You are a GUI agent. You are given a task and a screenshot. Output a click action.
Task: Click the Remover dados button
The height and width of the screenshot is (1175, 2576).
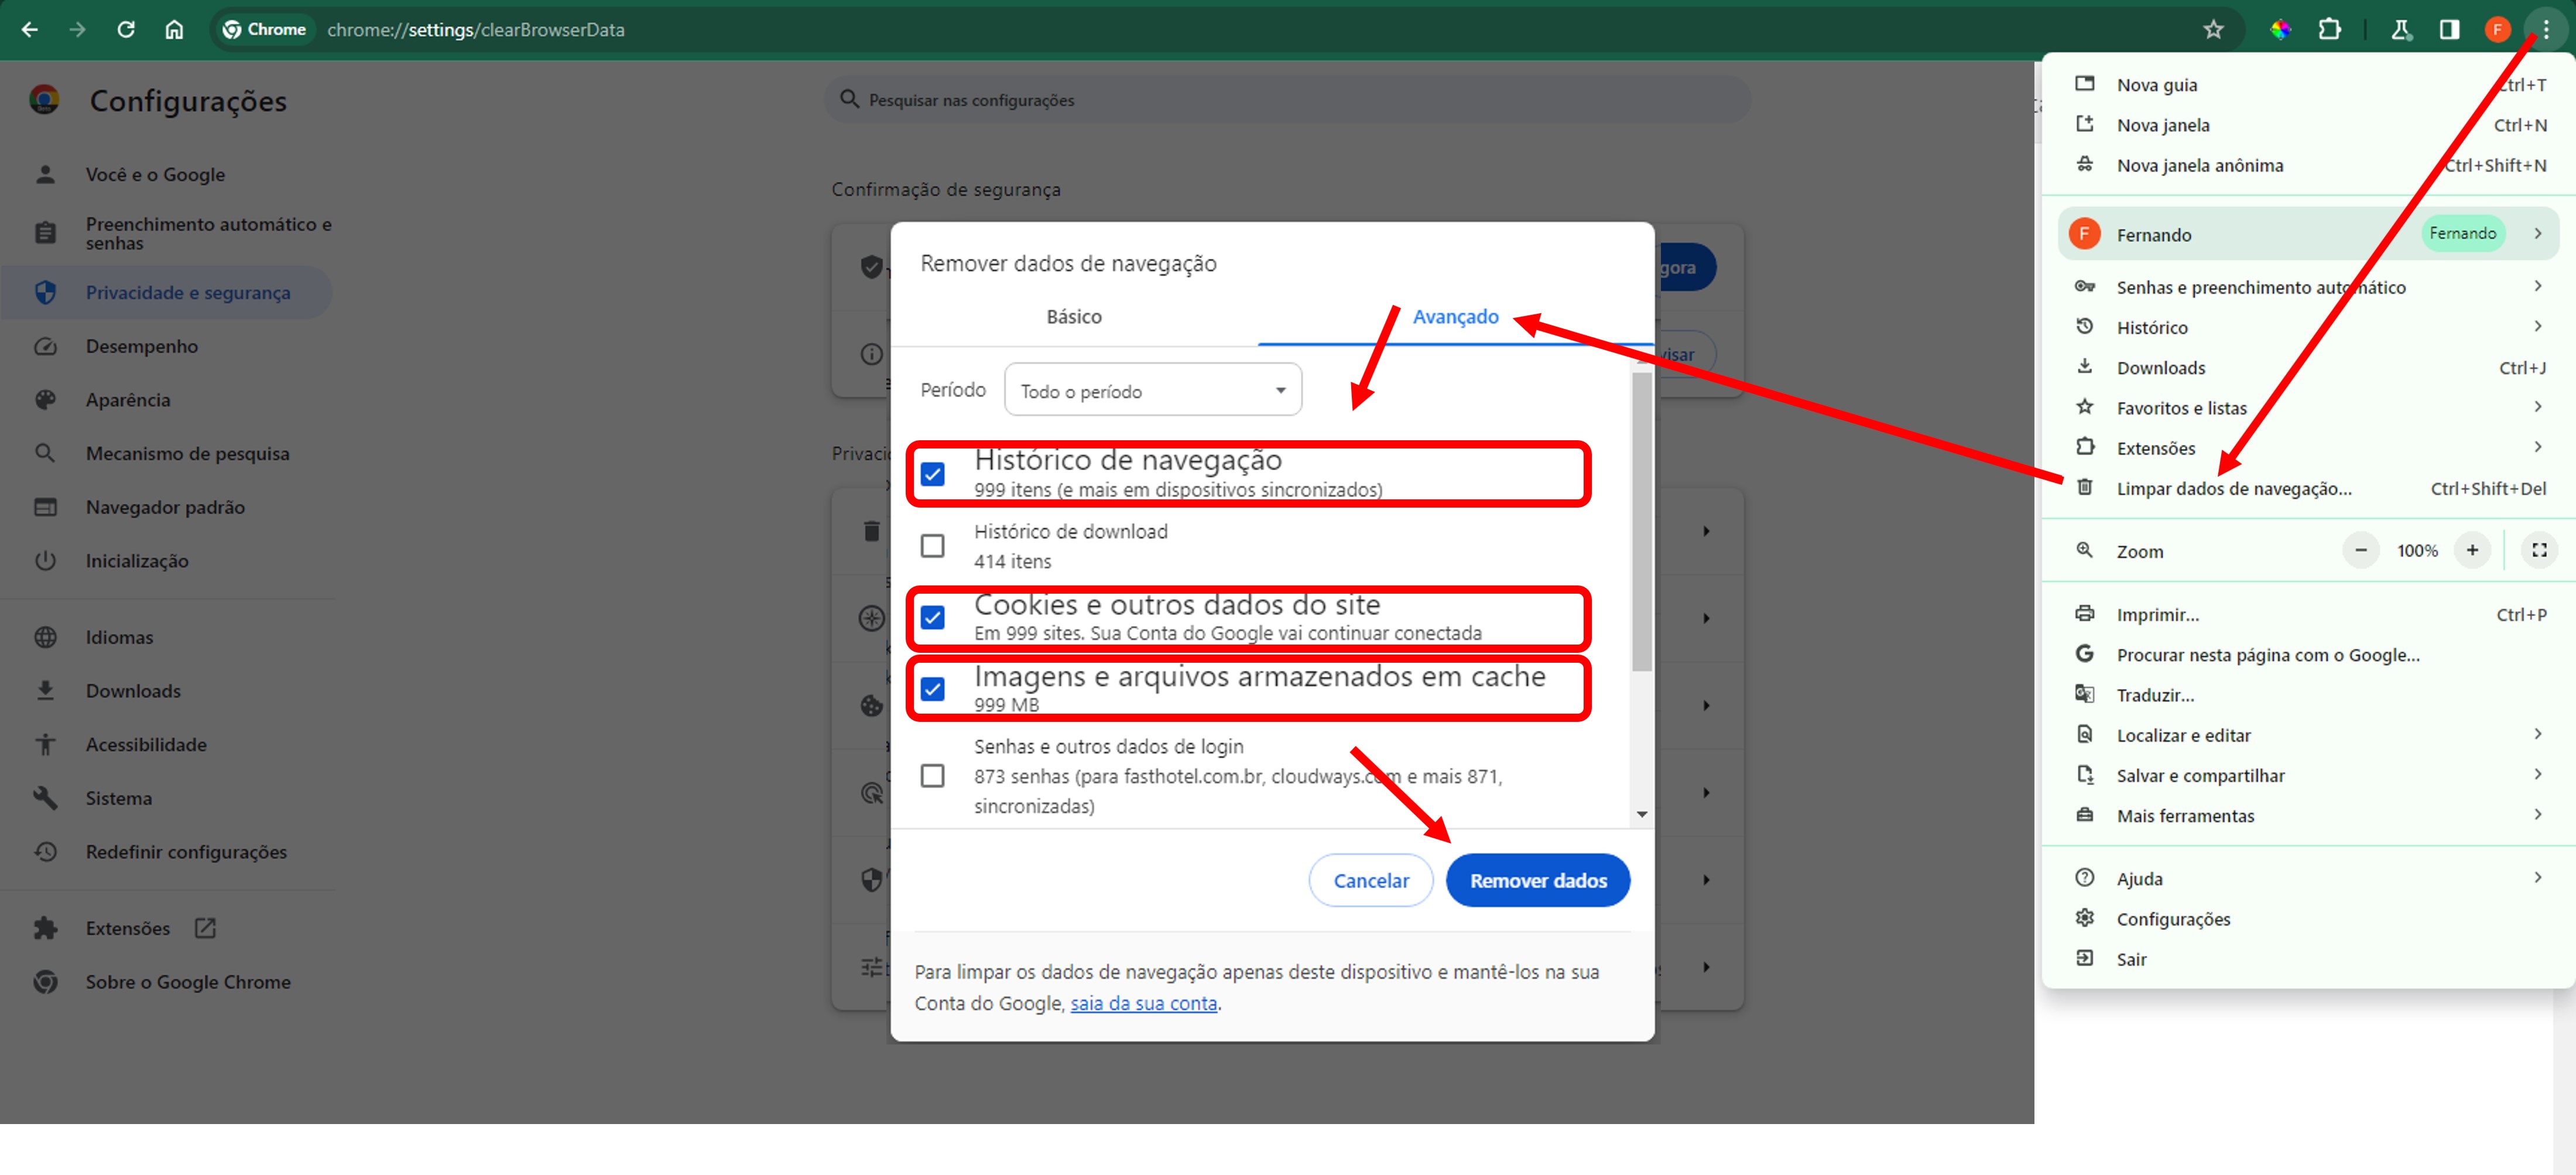(x=1537, y=880)
